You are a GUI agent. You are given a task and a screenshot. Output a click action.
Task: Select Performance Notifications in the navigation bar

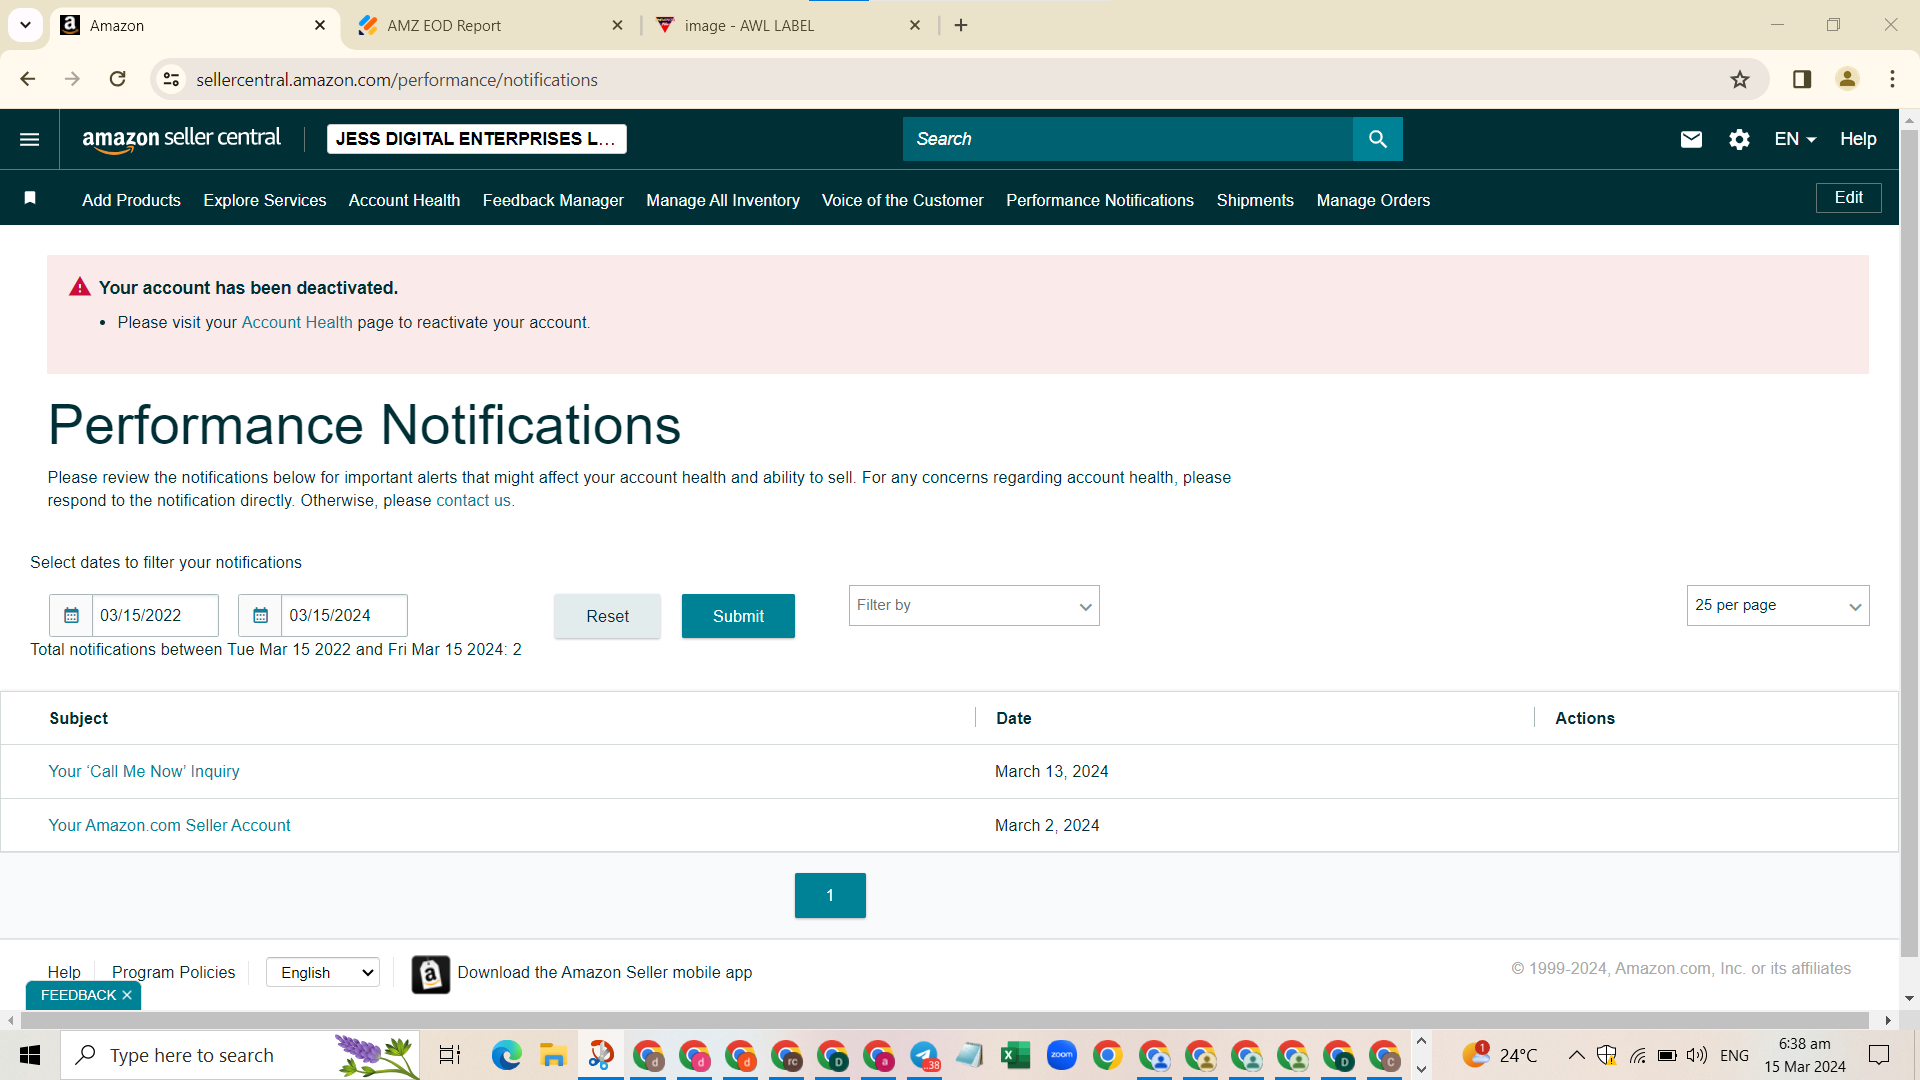tap(1100, 200)
